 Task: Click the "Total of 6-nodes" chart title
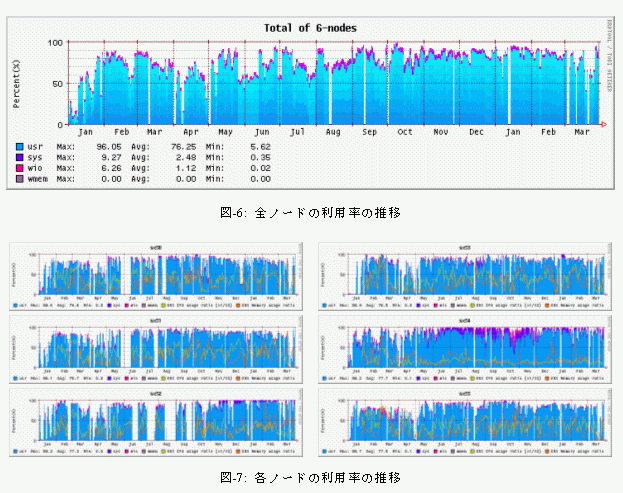click(310, 28)
